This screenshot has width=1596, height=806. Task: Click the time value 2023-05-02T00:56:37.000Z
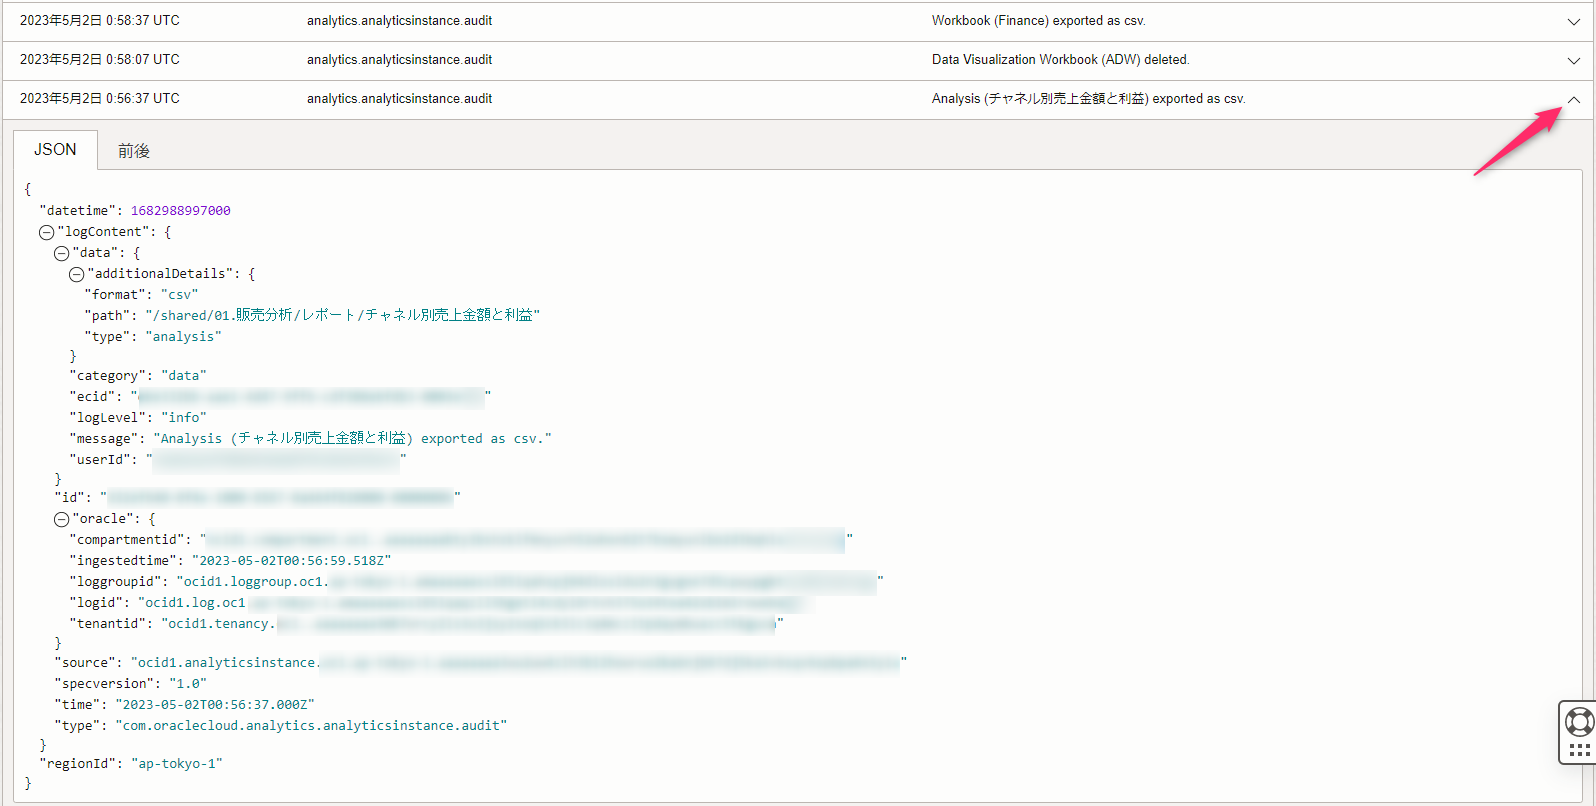coord(215,705)
